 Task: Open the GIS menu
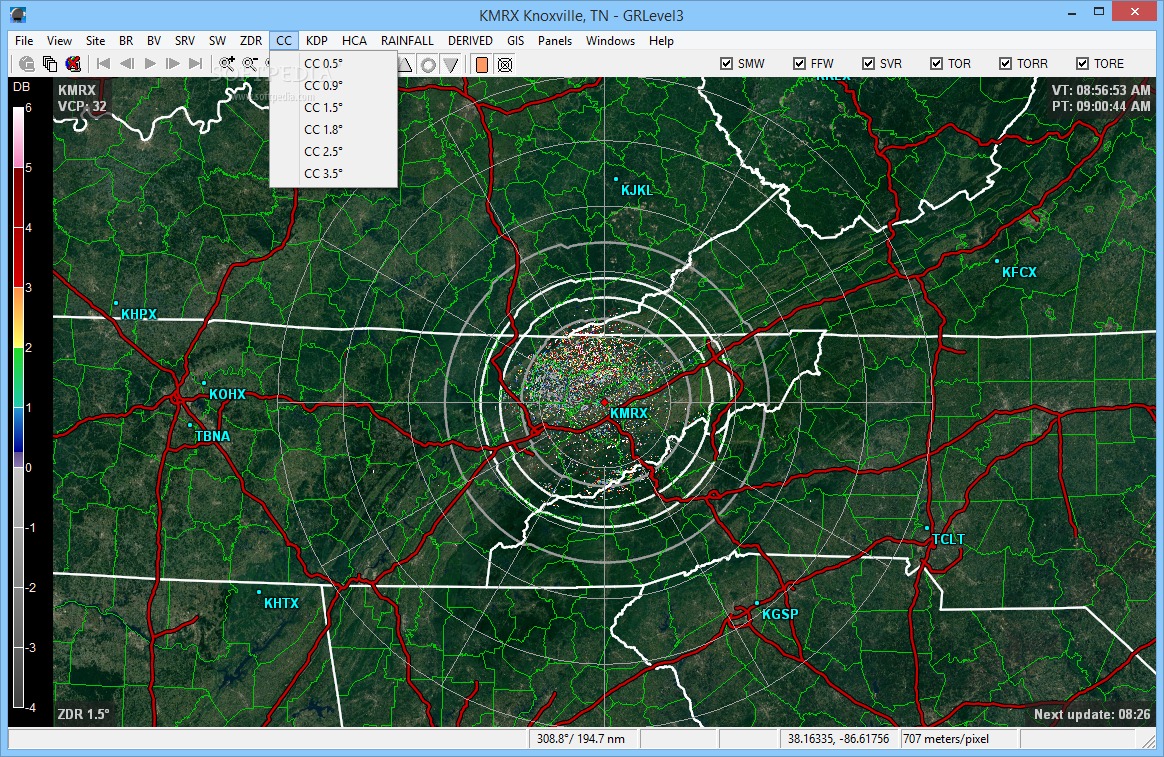pyautogui.click(x=516, y=41)
